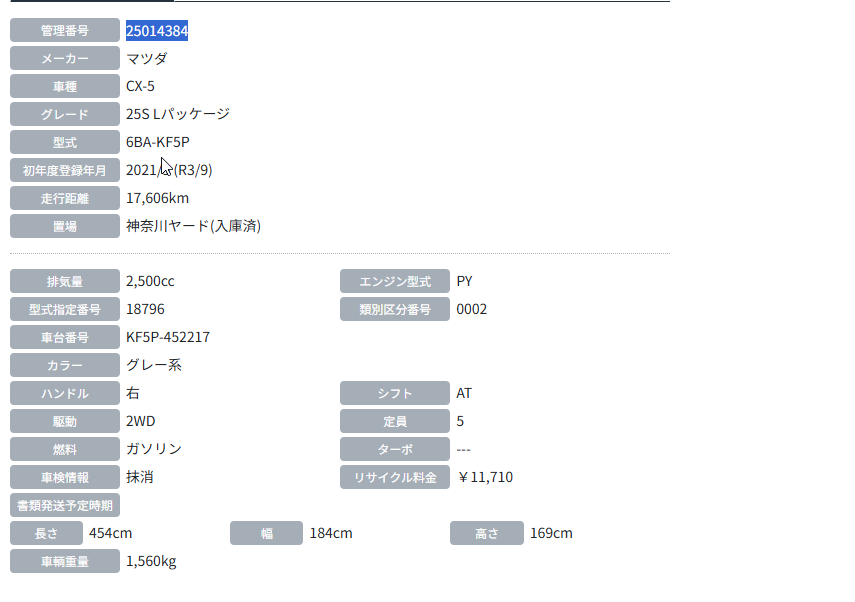
Task: Click the 排気量 label badge
Action: tap(65, 281)
